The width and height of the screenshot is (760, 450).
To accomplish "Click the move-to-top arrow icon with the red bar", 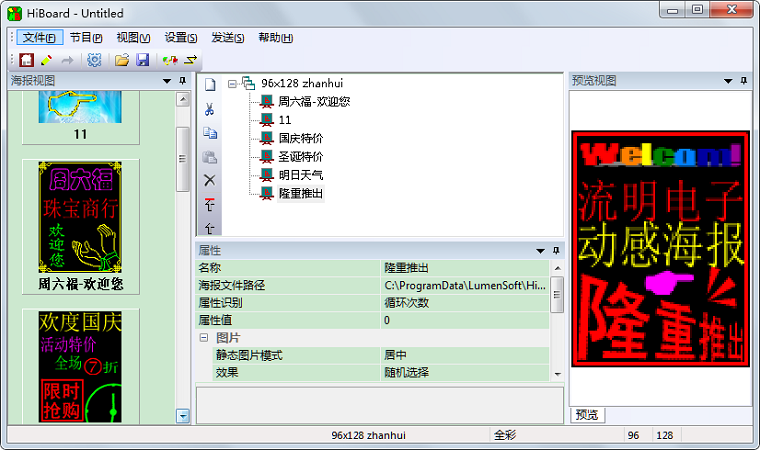I will tap(210, 205).
